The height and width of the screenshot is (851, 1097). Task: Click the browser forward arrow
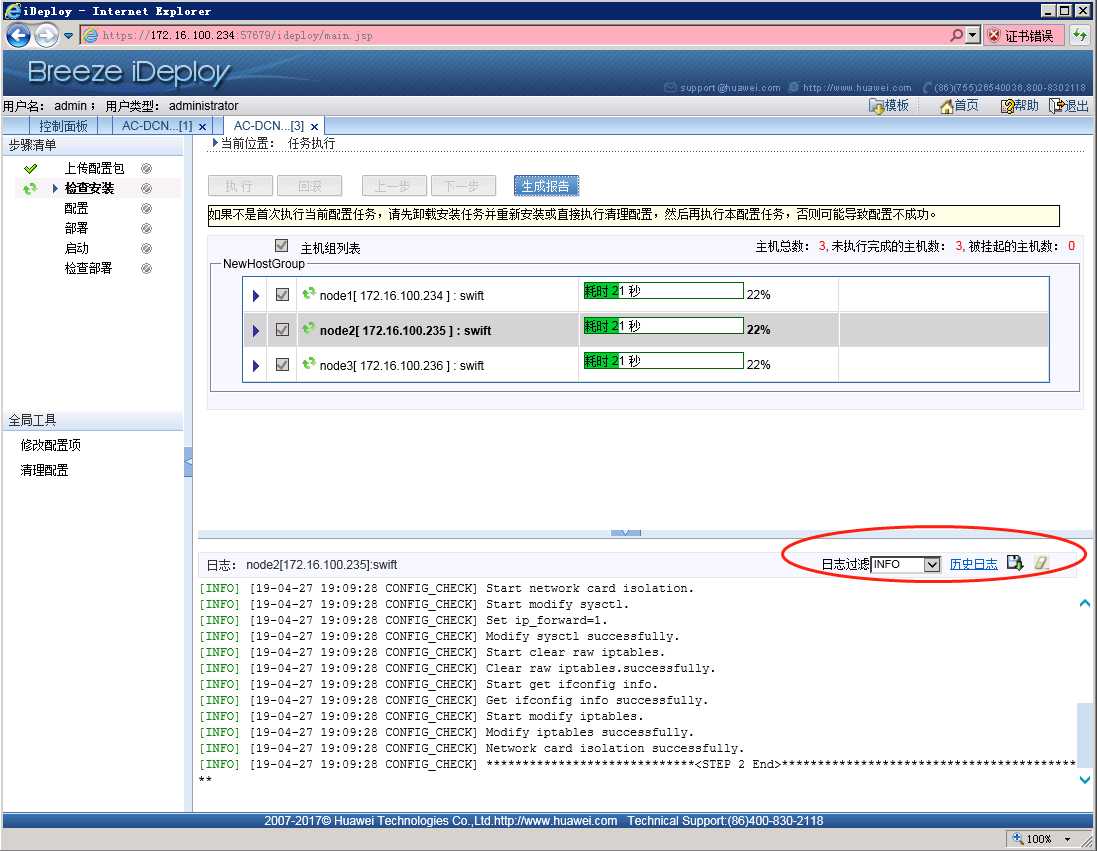[x=46, y=35]
